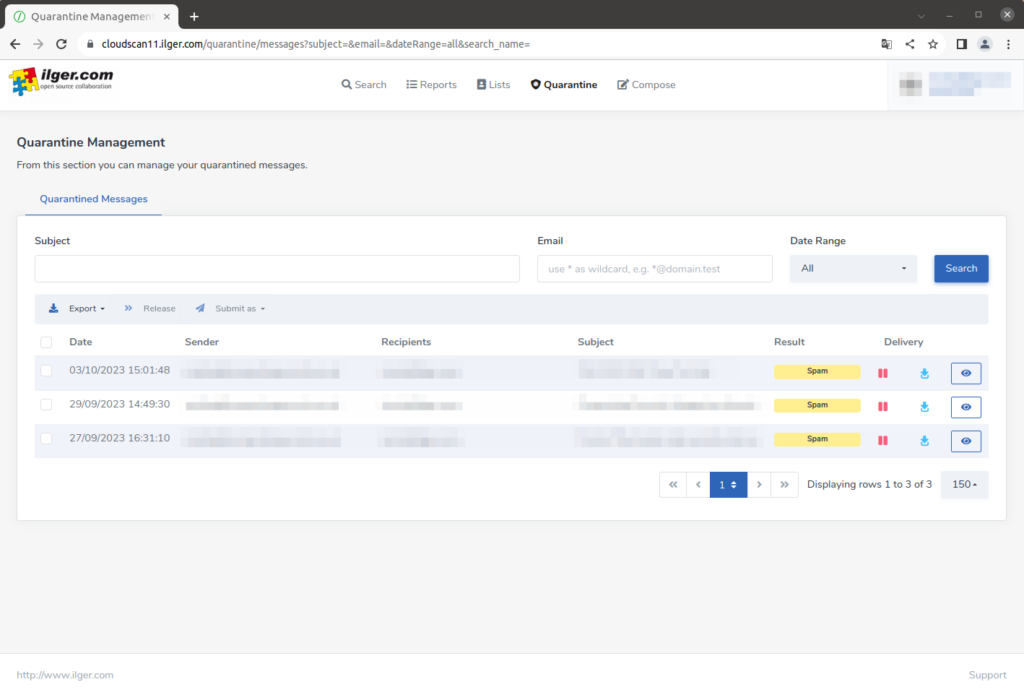Open the 150 rows-per-page dropdown
Screen dimensions: 1024x695
pyautogui.click(x=965, y=485)
